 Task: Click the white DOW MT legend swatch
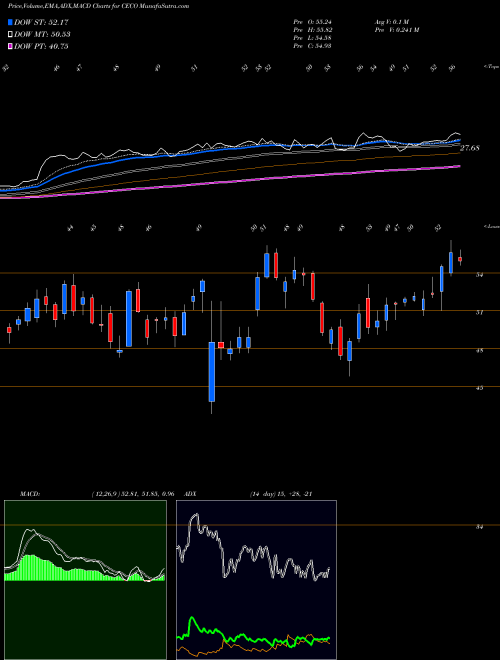11,35
